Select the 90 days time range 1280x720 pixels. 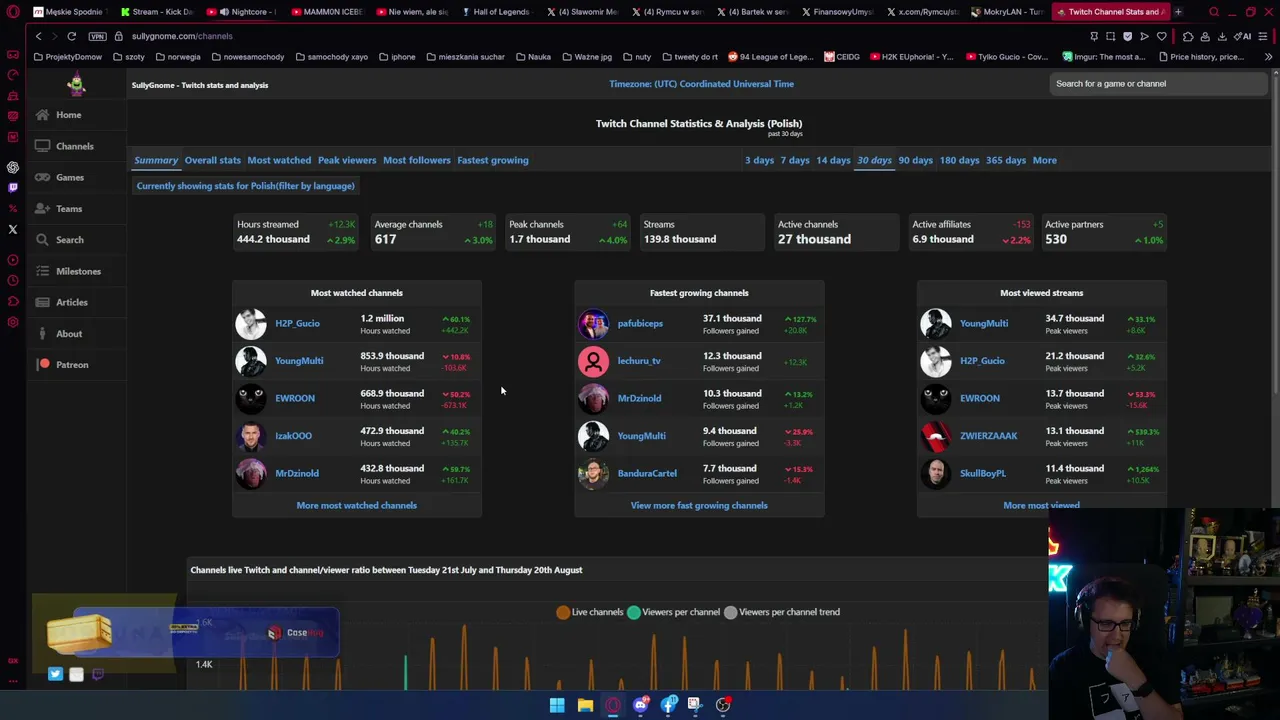[916, 160]
